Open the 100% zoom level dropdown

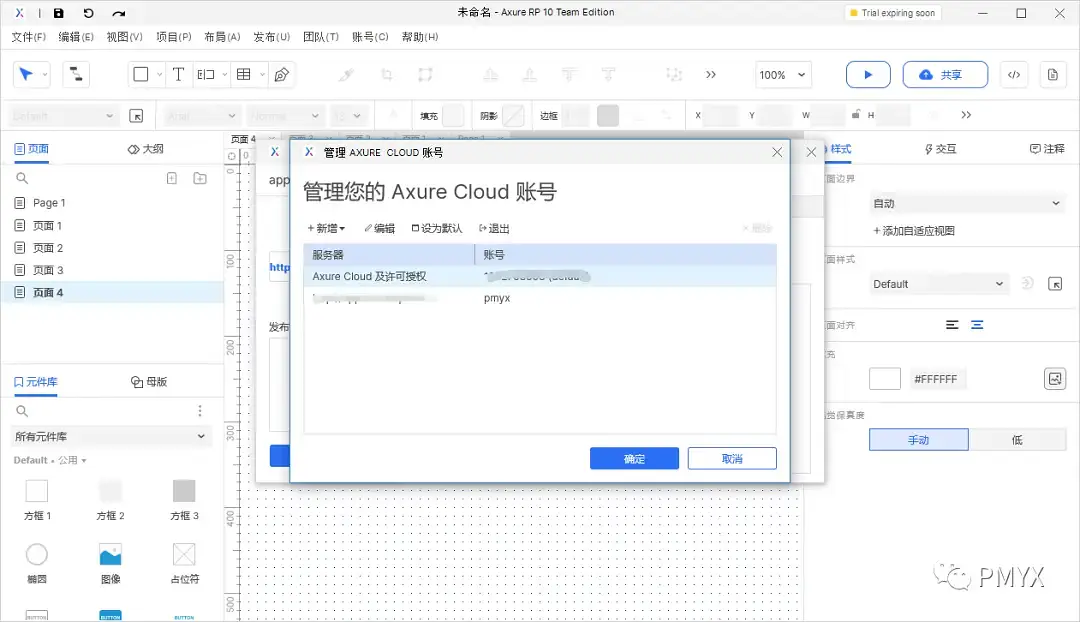(783, 74)
